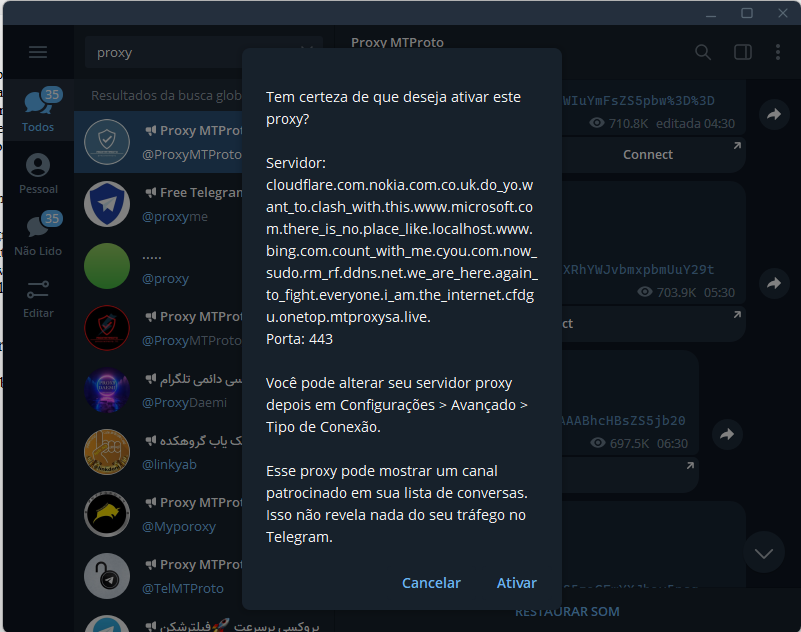The height and width of the screenshot is (632, 801).
Task: Click the blue shield avatar of @proxyme
Action: (107, 204)
